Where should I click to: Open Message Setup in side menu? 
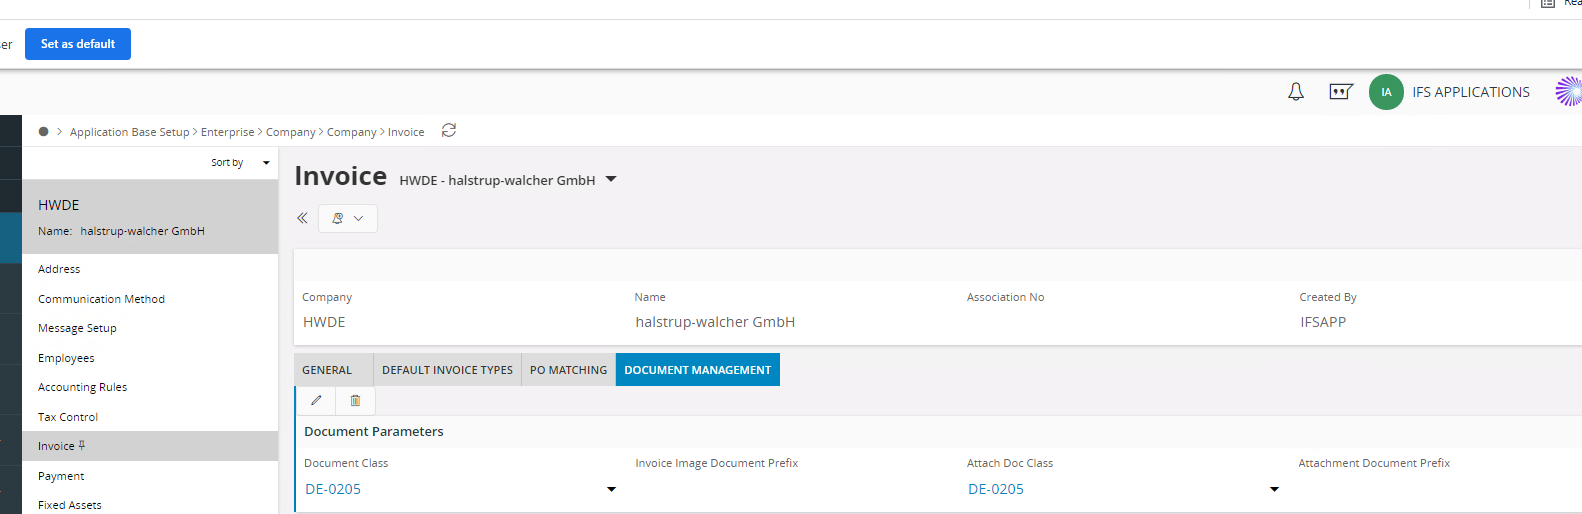click(77, 328)
